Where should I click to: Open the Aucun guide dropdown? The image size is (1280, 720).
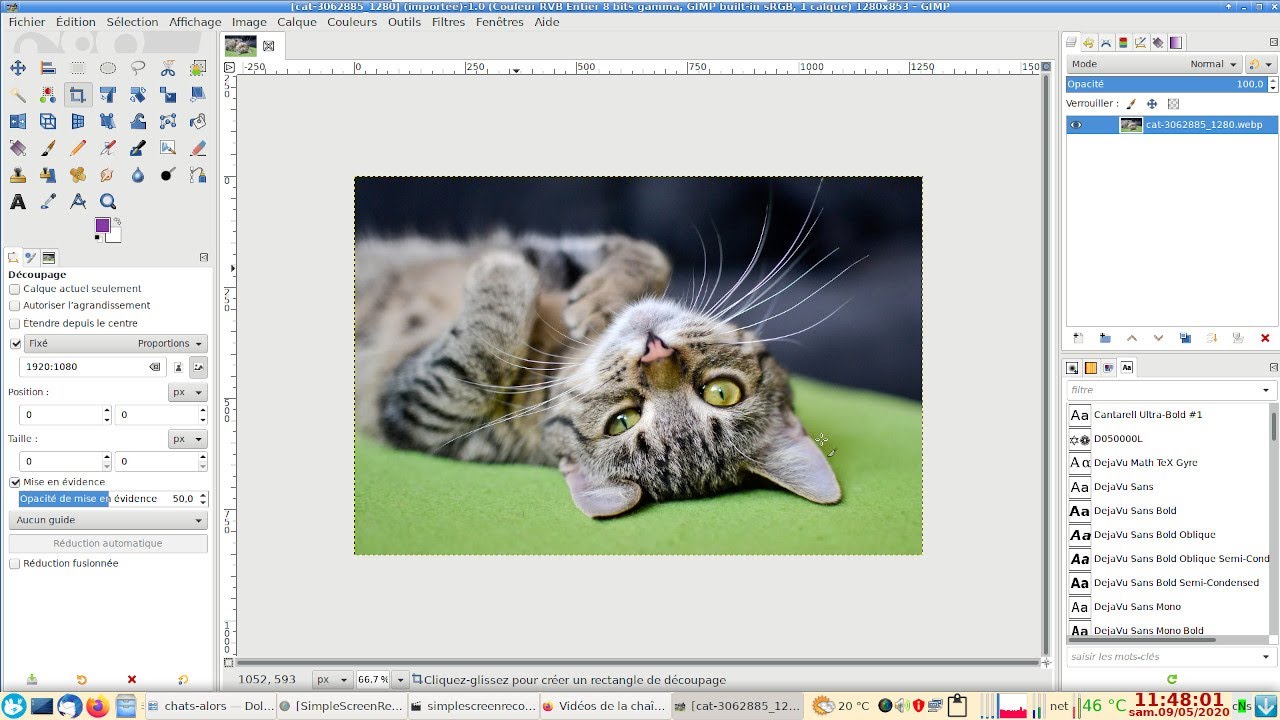click(108, 520)
